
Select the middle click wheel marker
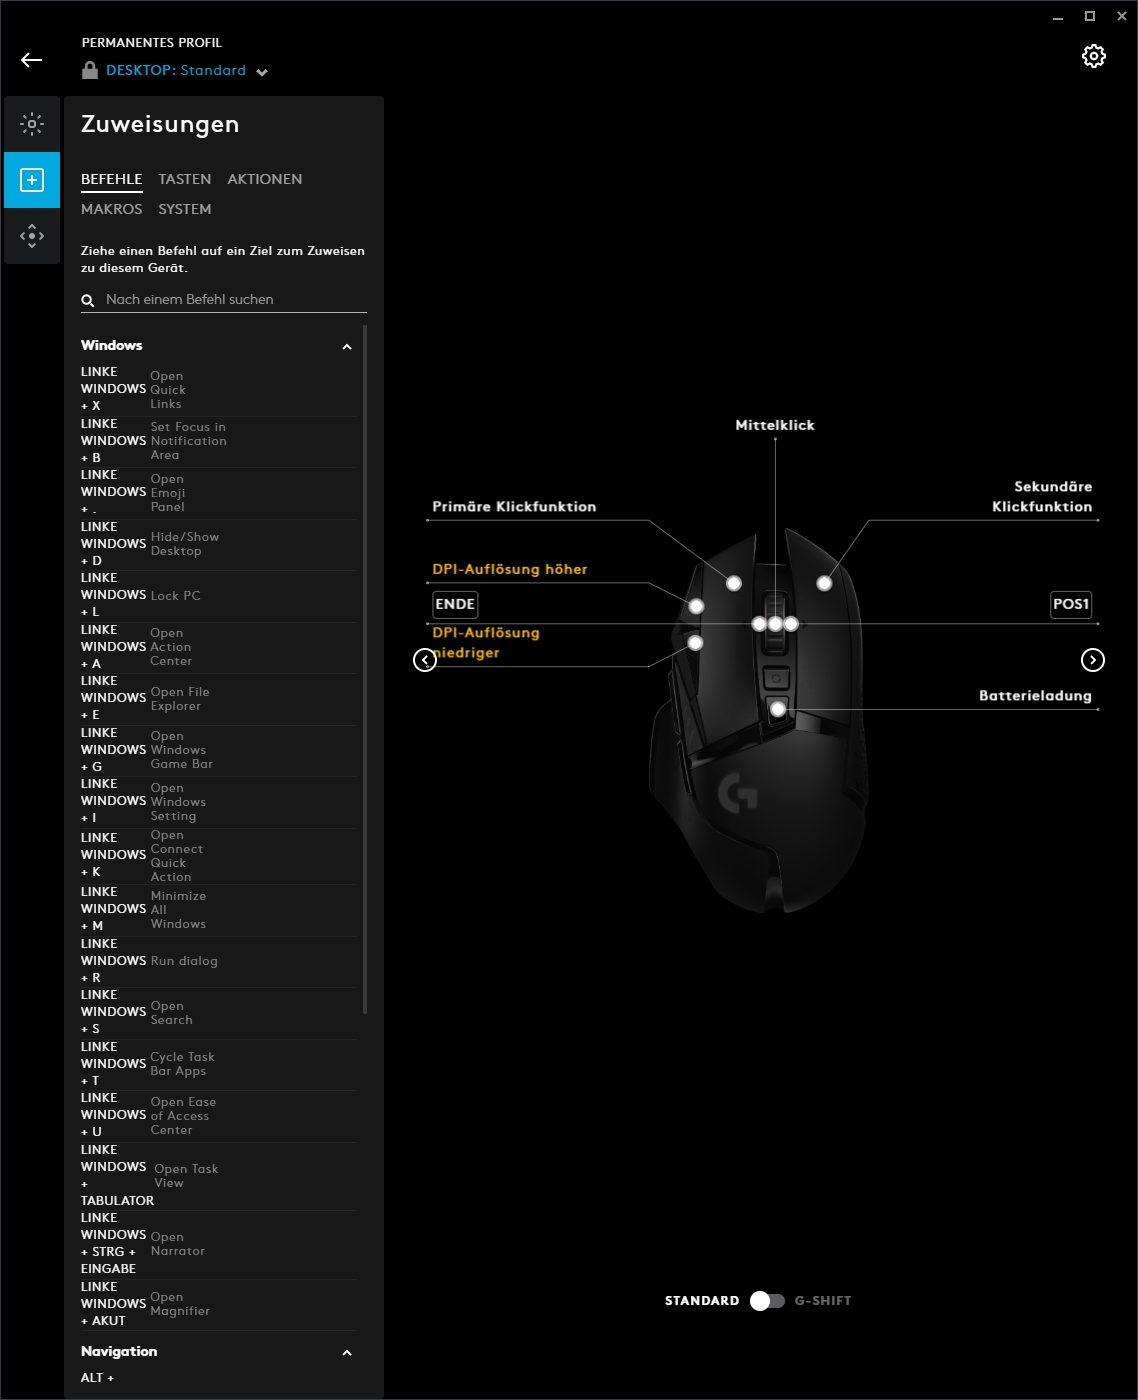pyautogui.click(x=775, y=624)
